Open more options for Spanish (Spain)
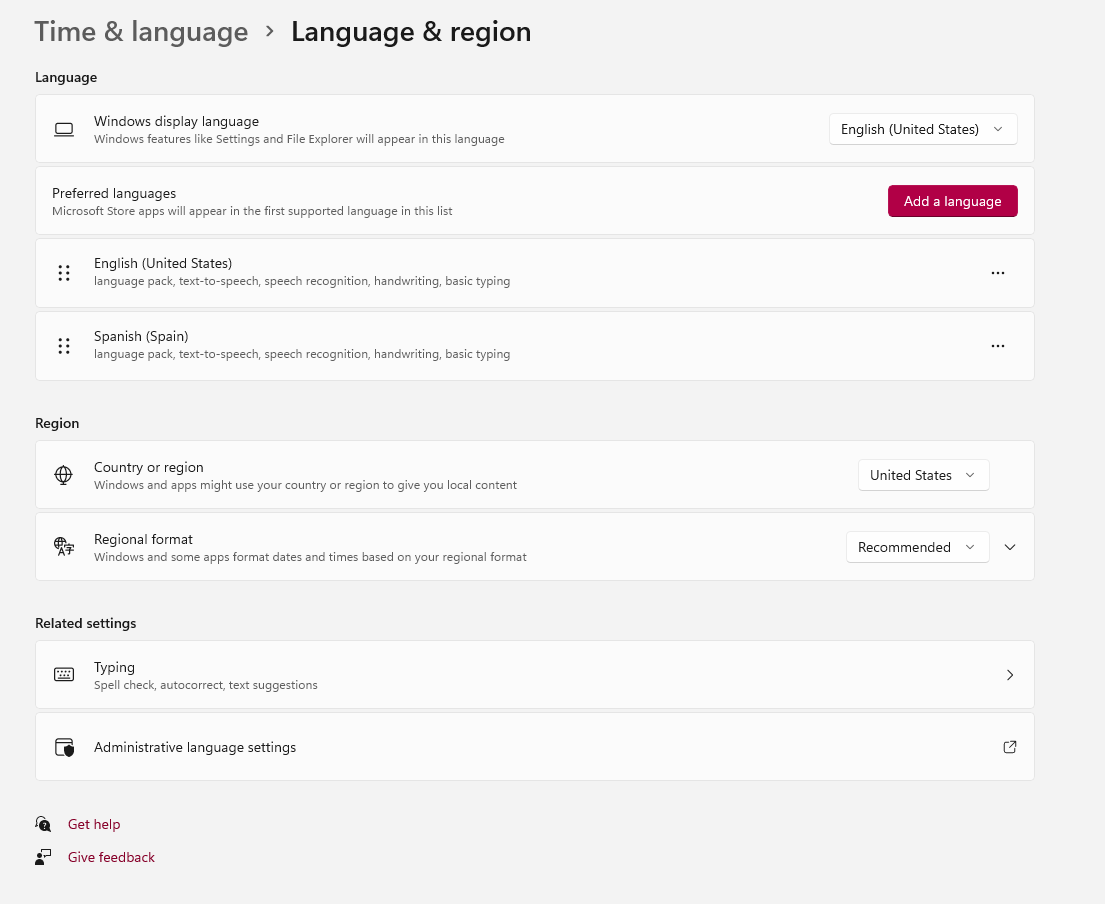This screenshot has width=1105, height=904. 997,346
